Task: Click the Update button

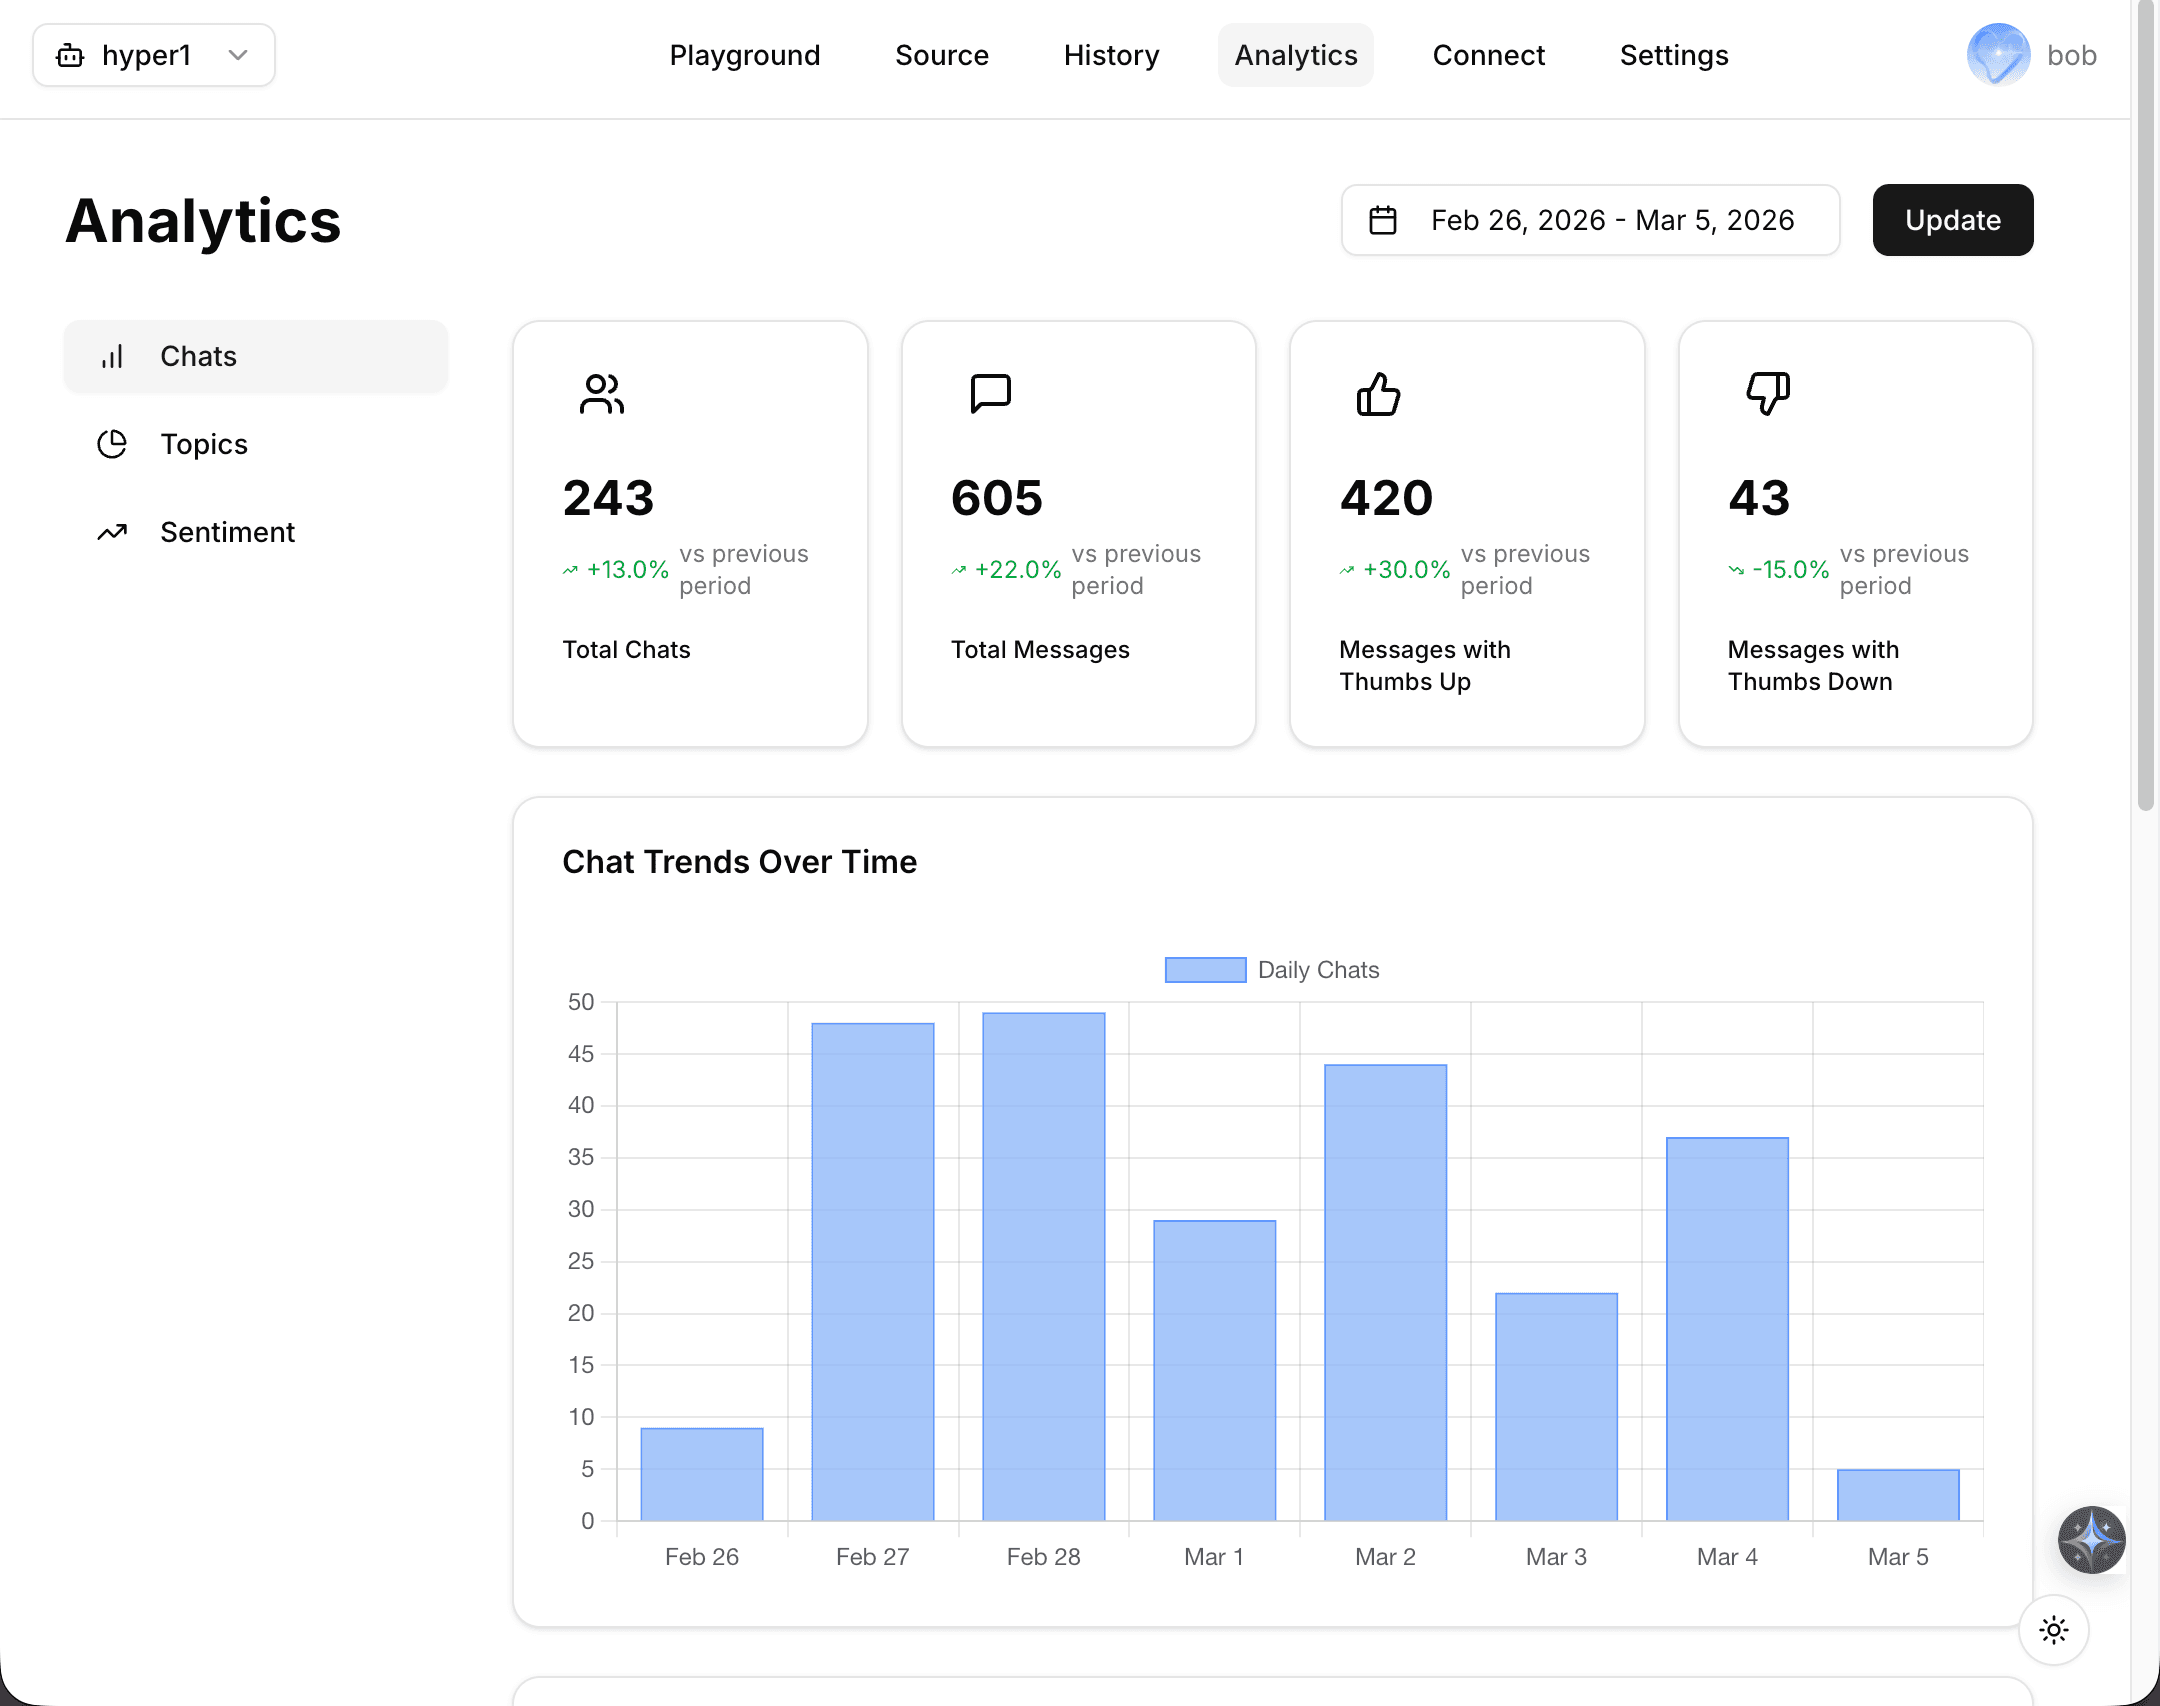Action: 1952,220
